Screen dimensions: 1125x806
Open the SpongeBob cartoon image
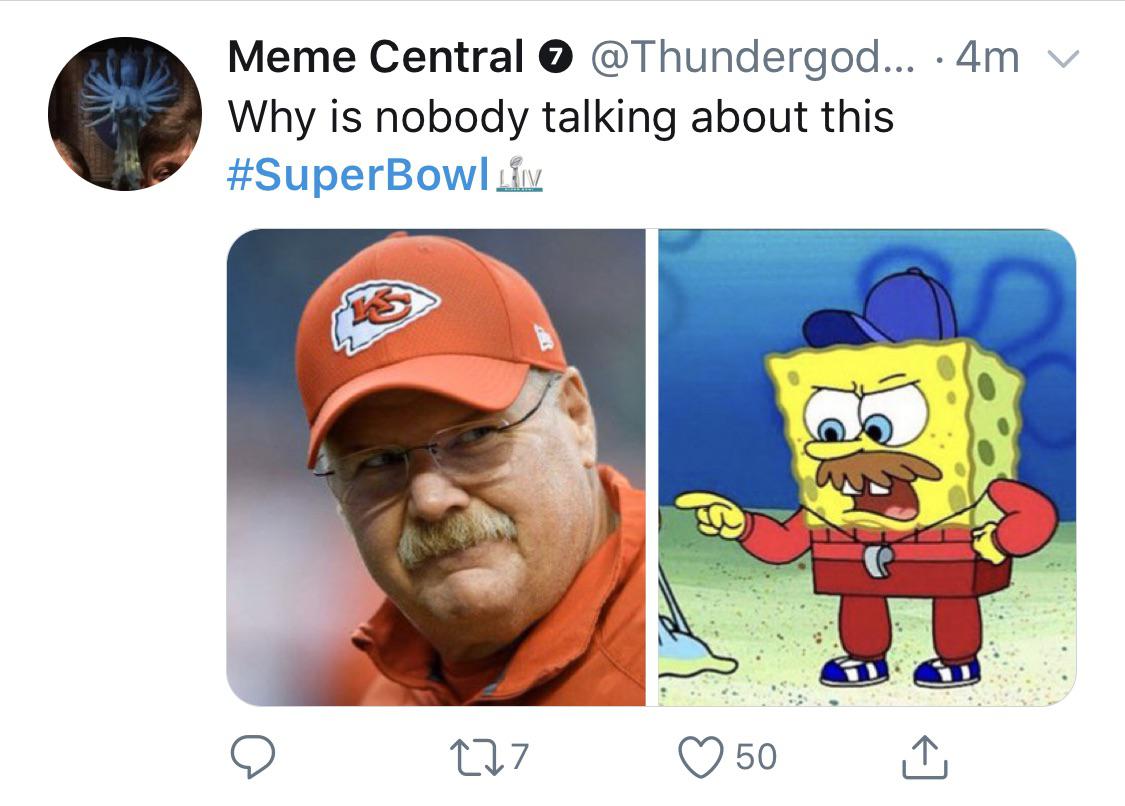click(867, 467)
